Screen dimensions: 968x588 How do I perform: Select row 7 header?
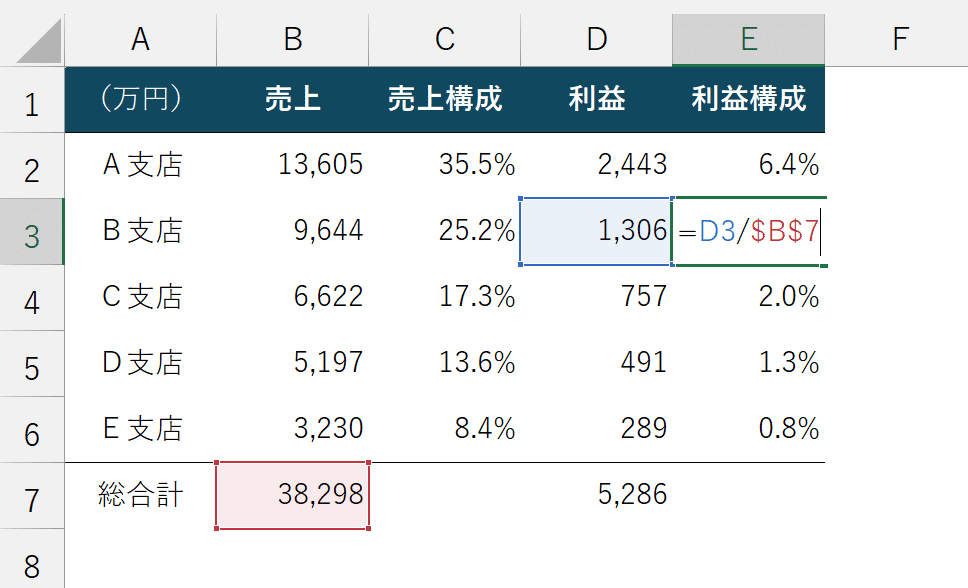point(32,496)
